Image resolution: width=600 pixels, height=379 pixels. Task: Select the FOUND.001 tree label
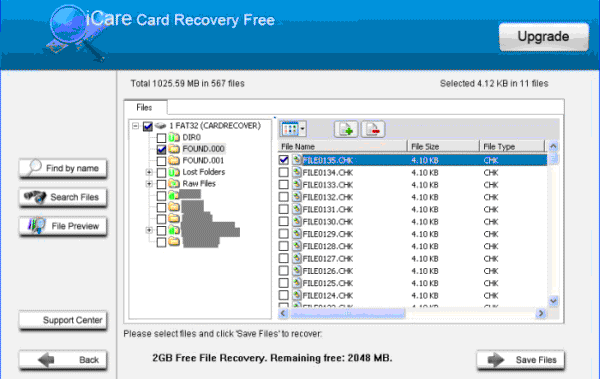coord(203,160)
